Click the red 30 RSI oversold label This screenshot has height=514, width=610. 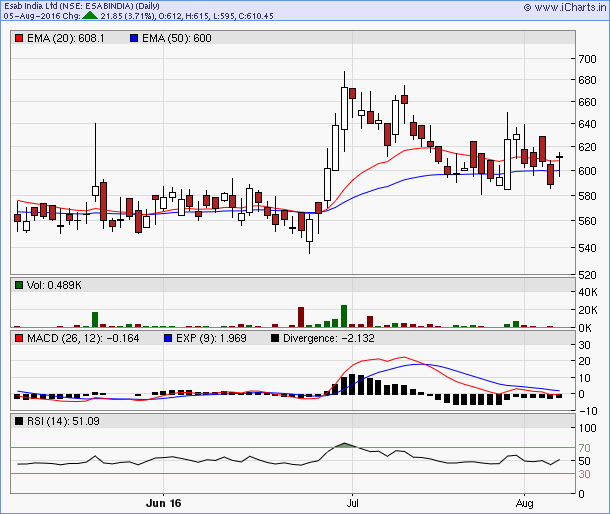click(584, 474)
